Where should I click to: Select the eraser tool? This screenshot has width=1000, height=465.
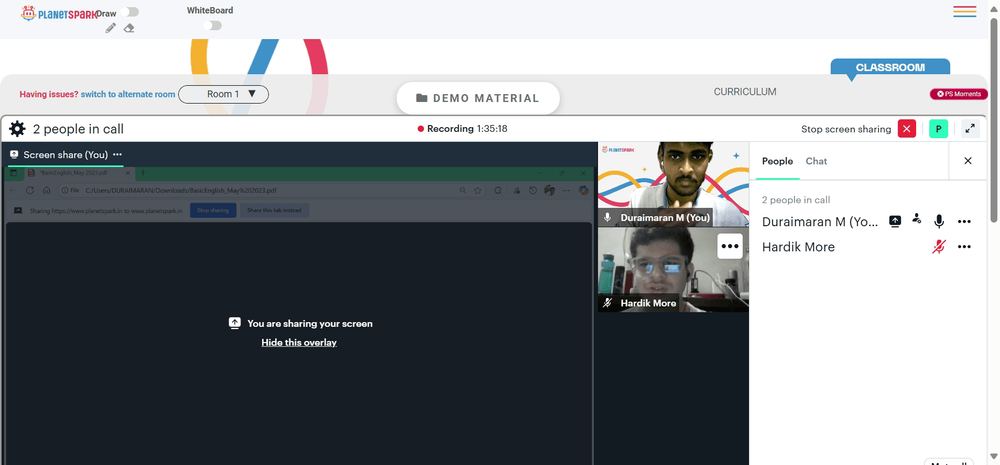point(129,28)
